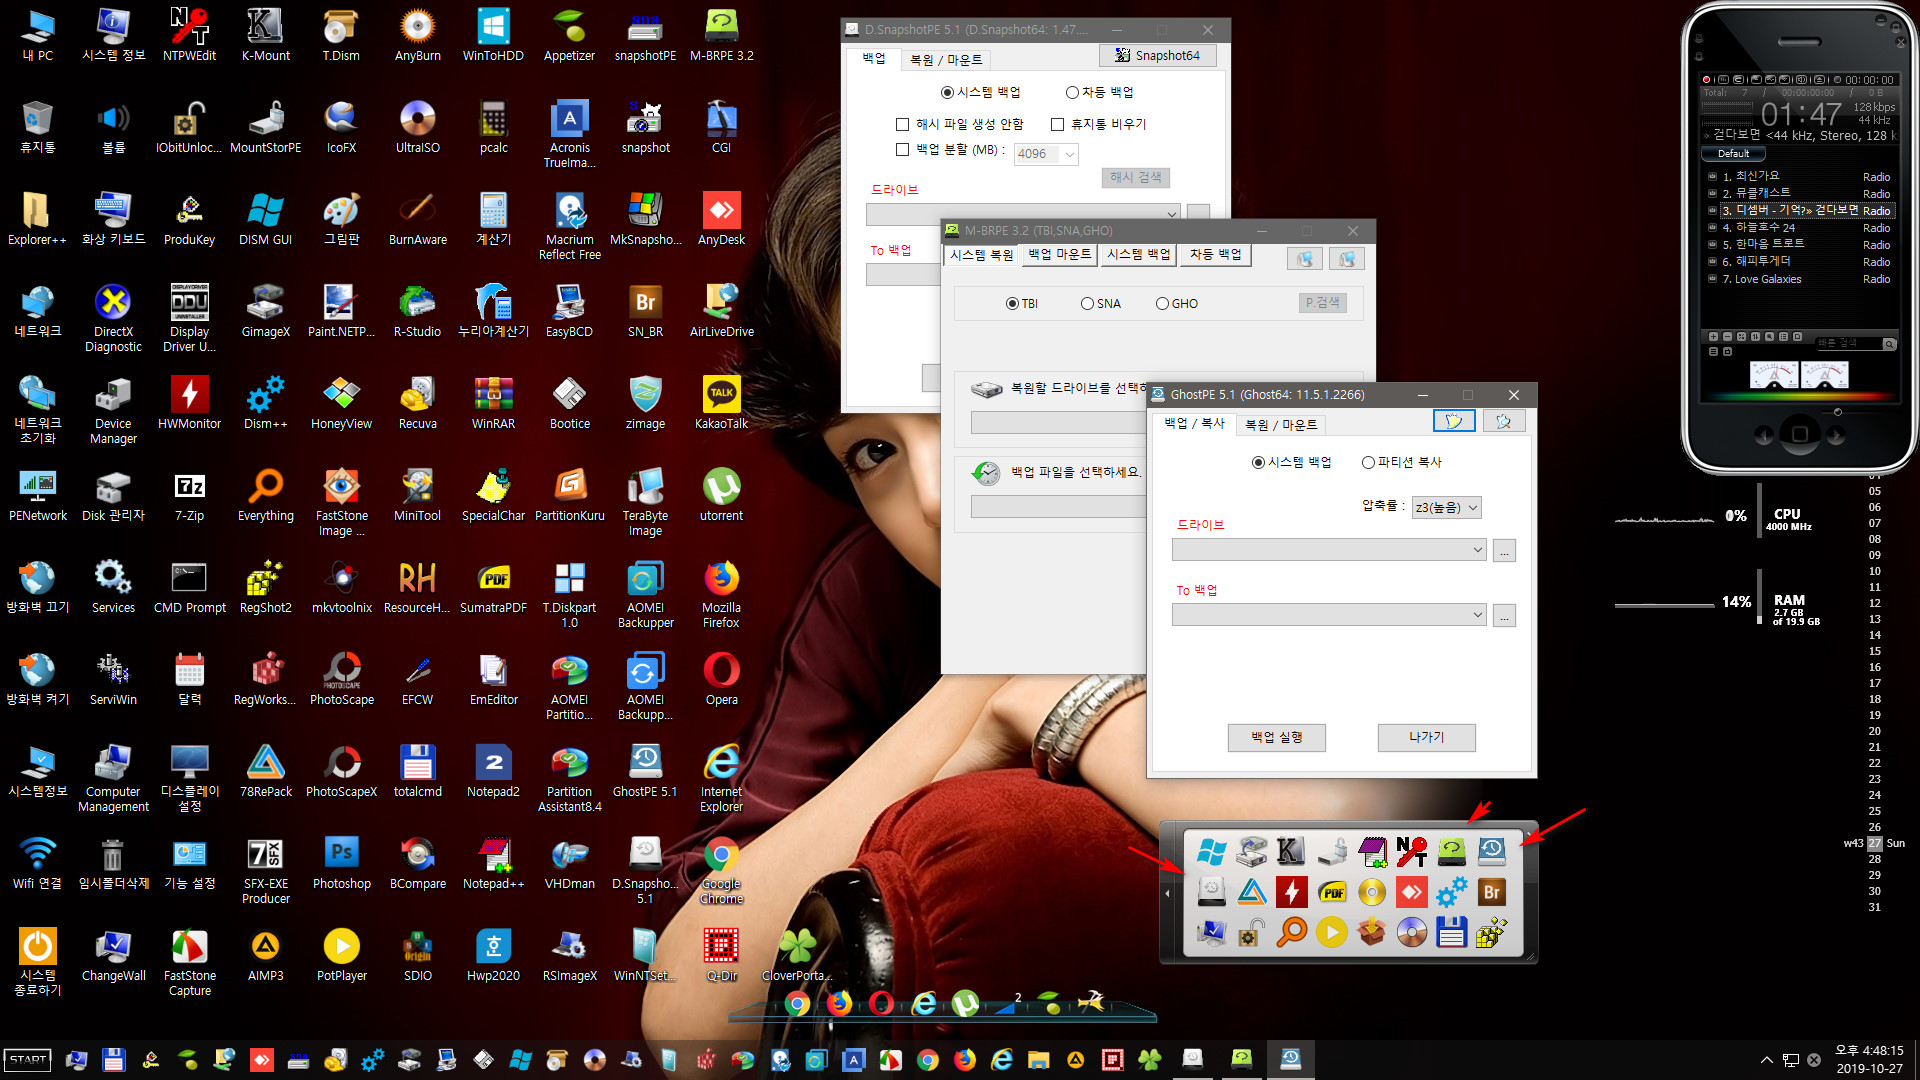Select GHO radio in M-BRPE window
This screenshot has width=1920, height=1080.
(x=1176, y=303)
